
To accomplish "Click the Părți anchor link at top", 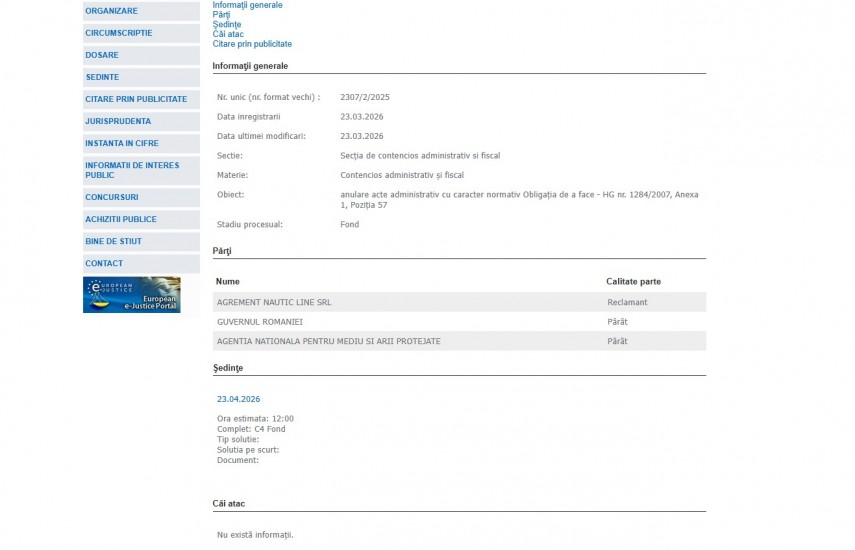I will coord(221,15).
